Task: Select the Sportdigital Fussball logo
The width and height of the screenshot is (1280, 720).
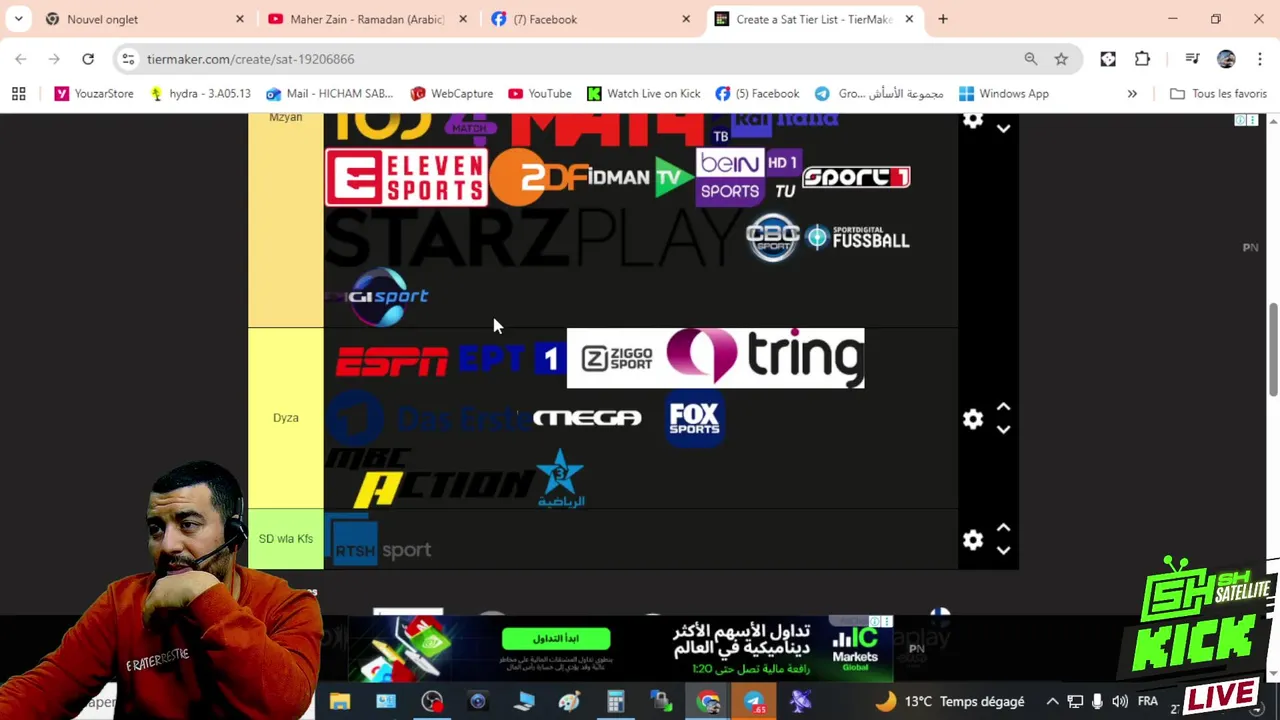Action: click(x=858, y=238)
